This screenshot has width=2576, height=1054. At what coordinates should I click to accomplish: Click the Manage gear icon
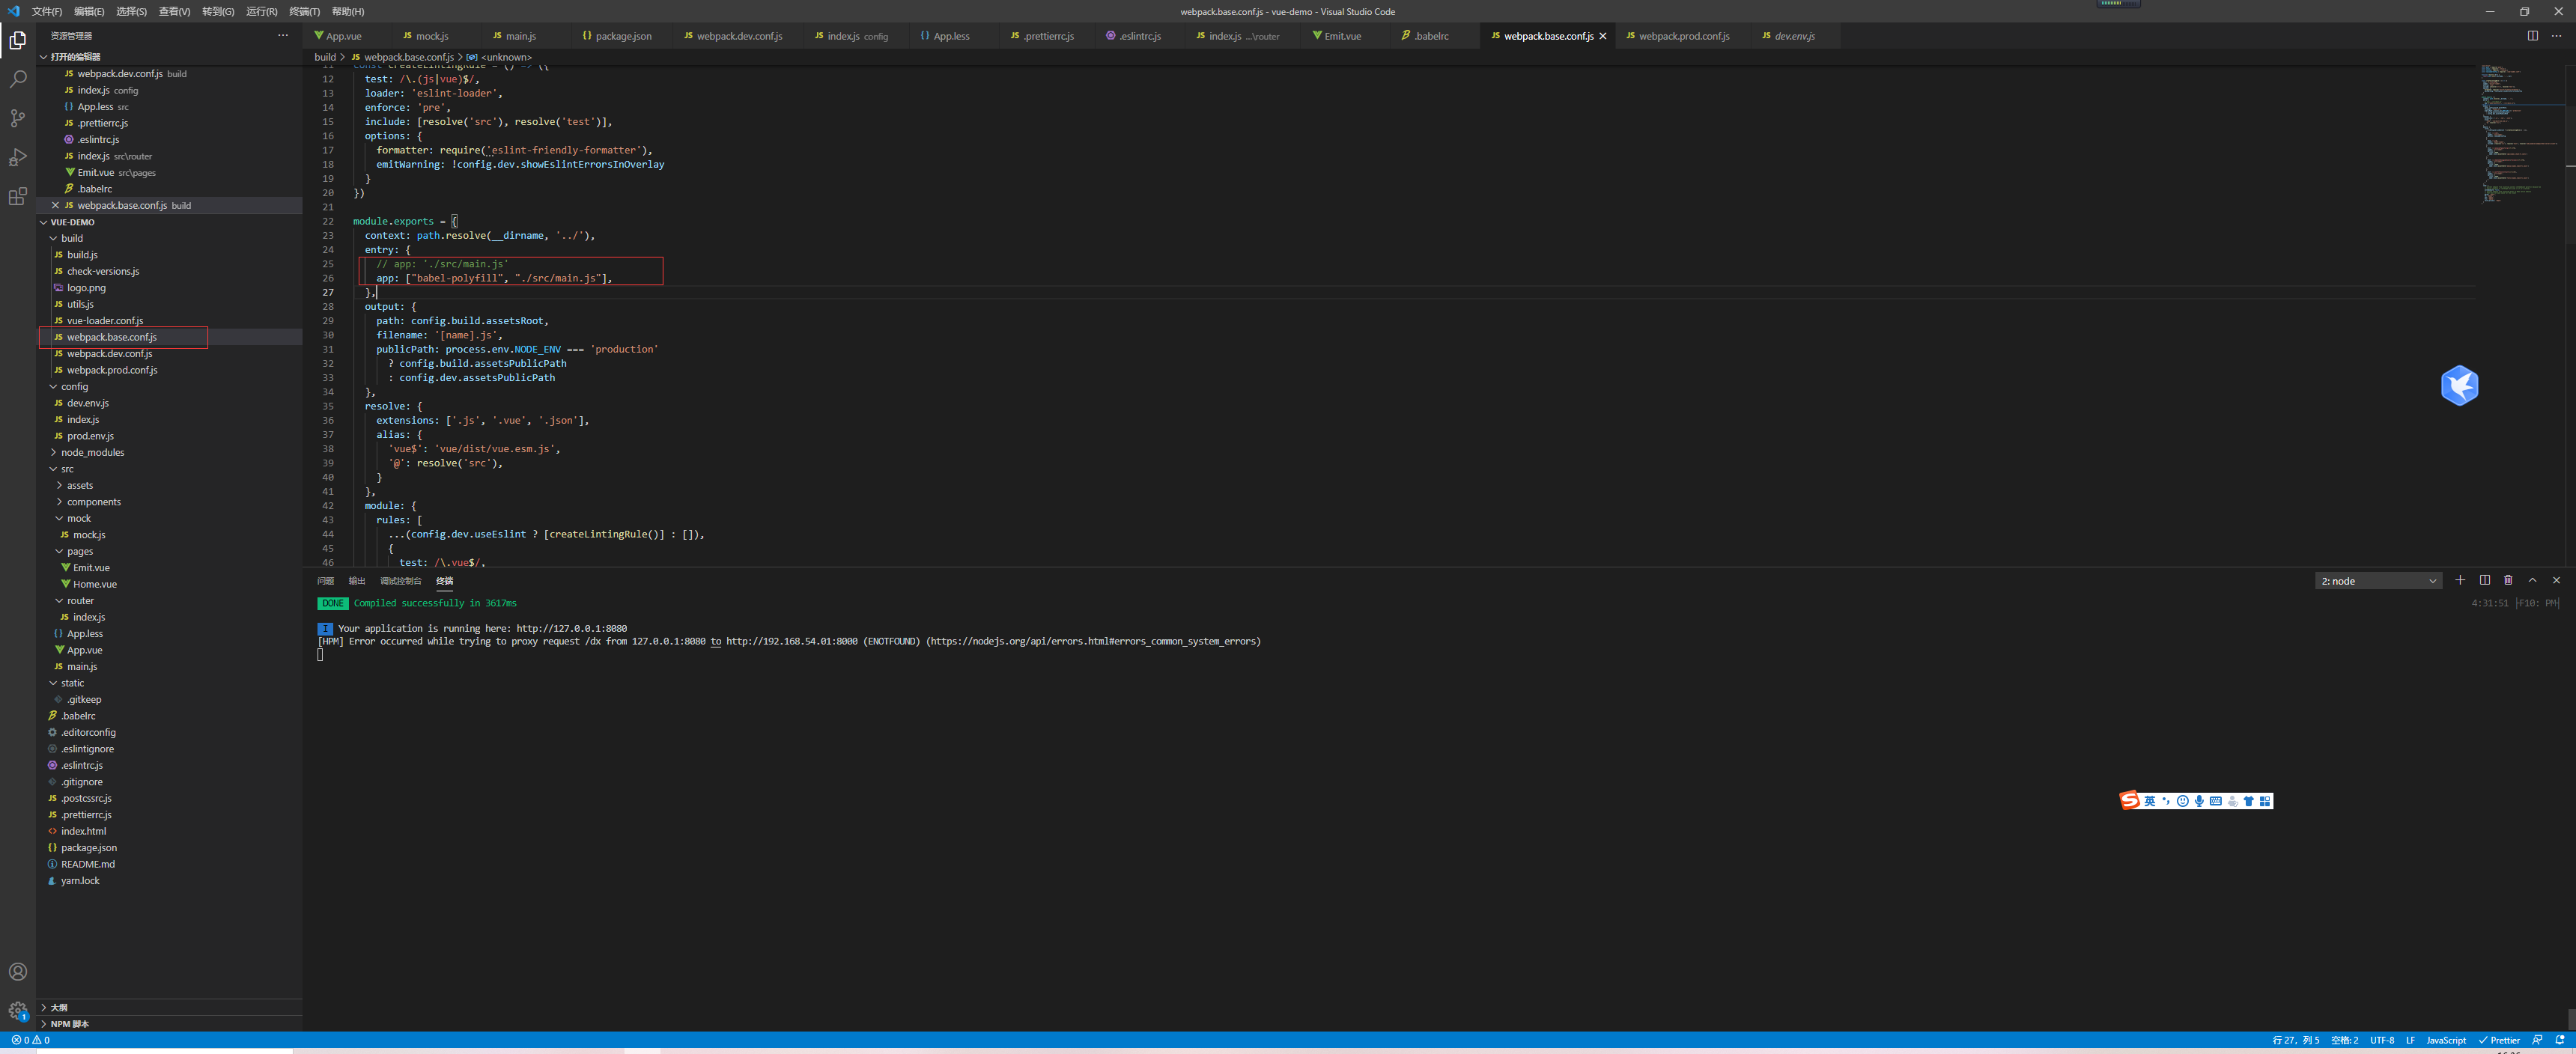tap(17, 1010)
